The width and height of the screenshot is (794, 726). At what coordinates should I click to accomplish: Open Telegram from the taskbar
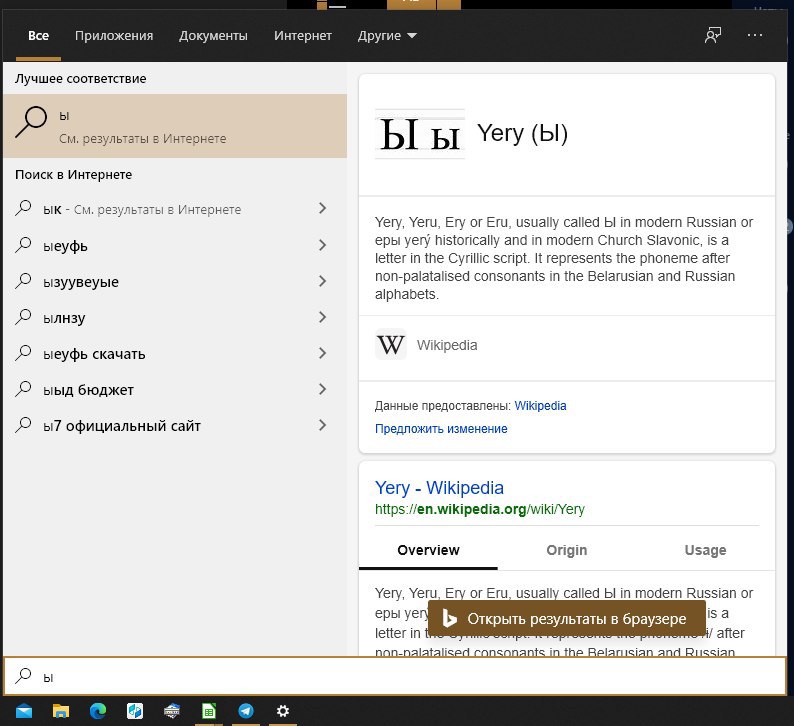coord(246,711)
